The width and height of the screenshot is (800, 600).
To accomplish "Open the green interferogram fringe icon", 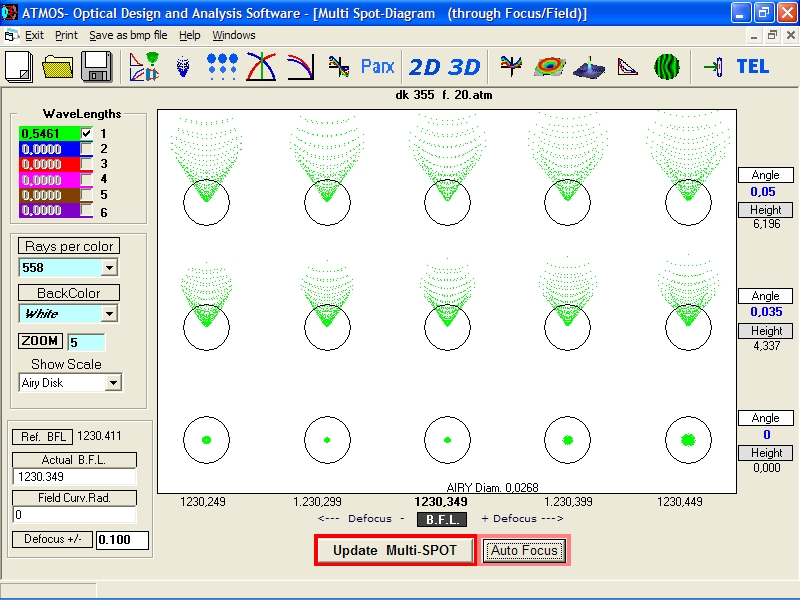I will (667, 67).
